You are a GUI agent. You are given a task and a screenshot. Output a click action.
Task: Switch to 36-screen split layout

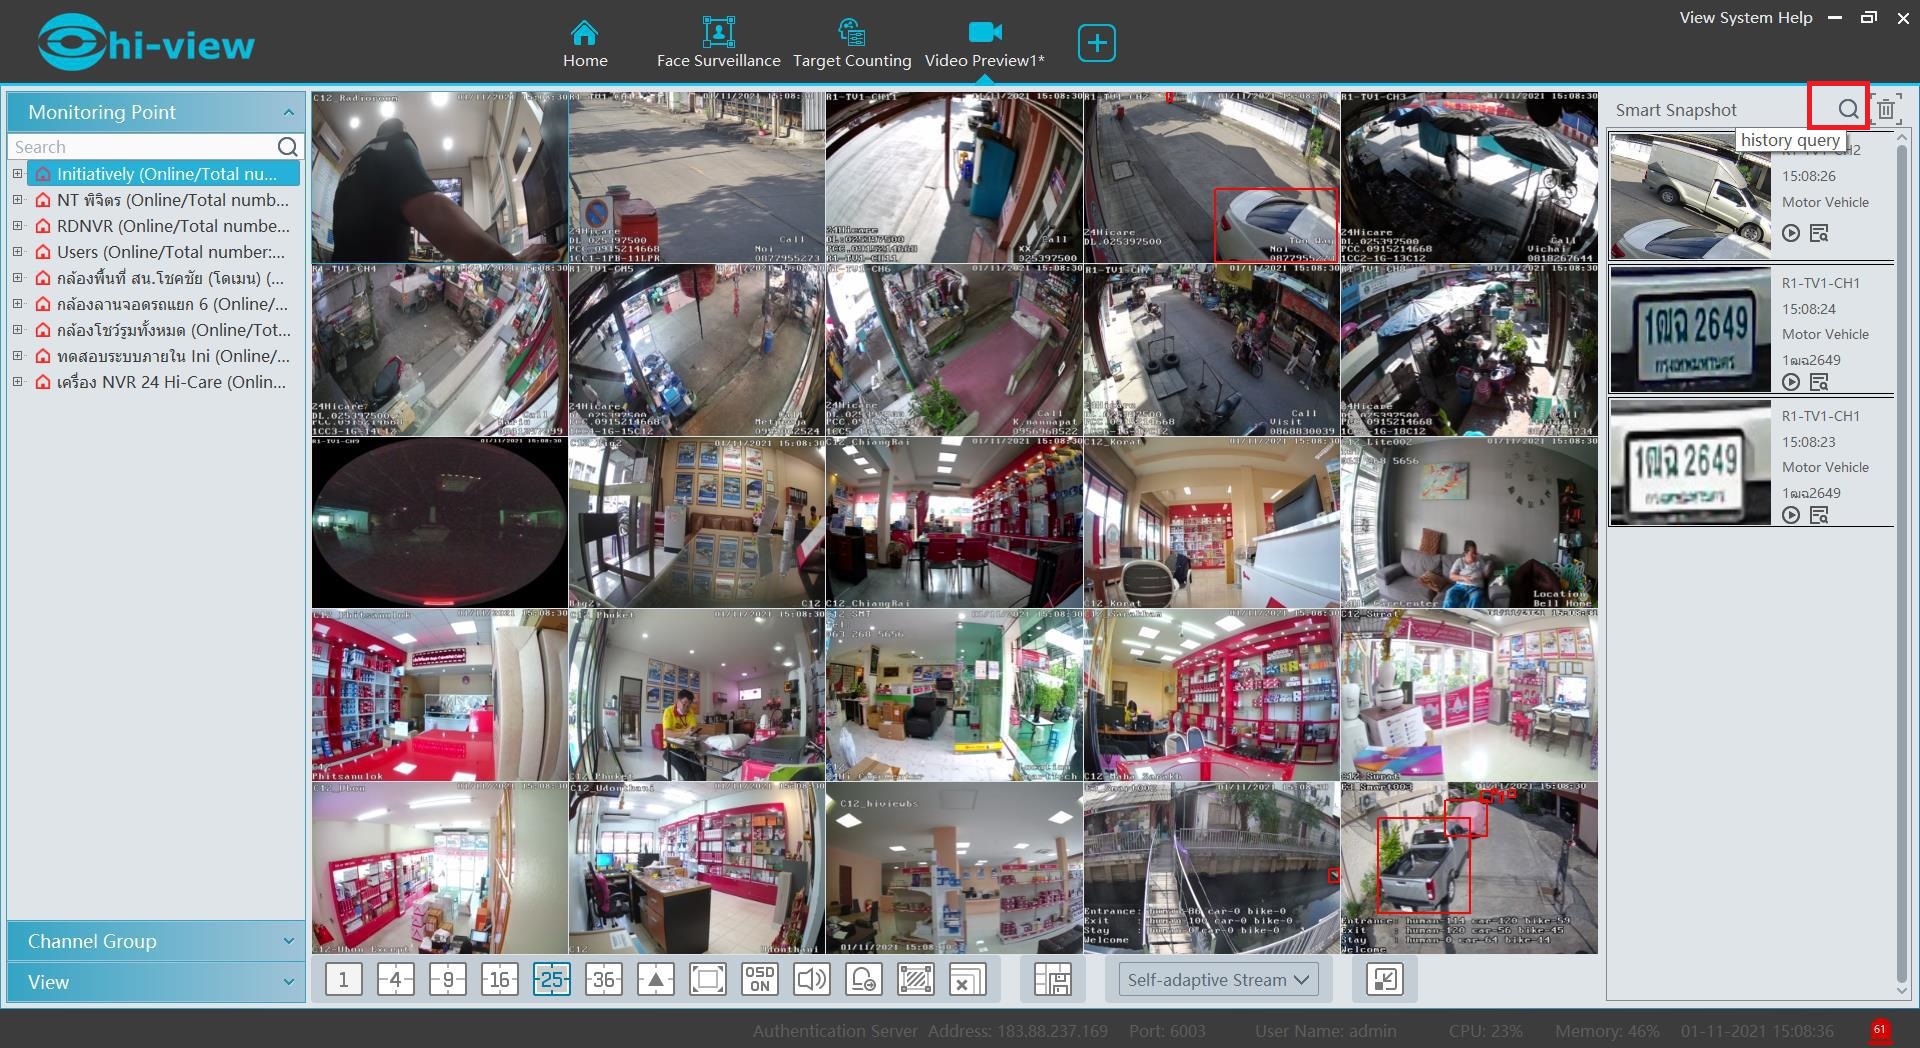(x=603, y=980)
